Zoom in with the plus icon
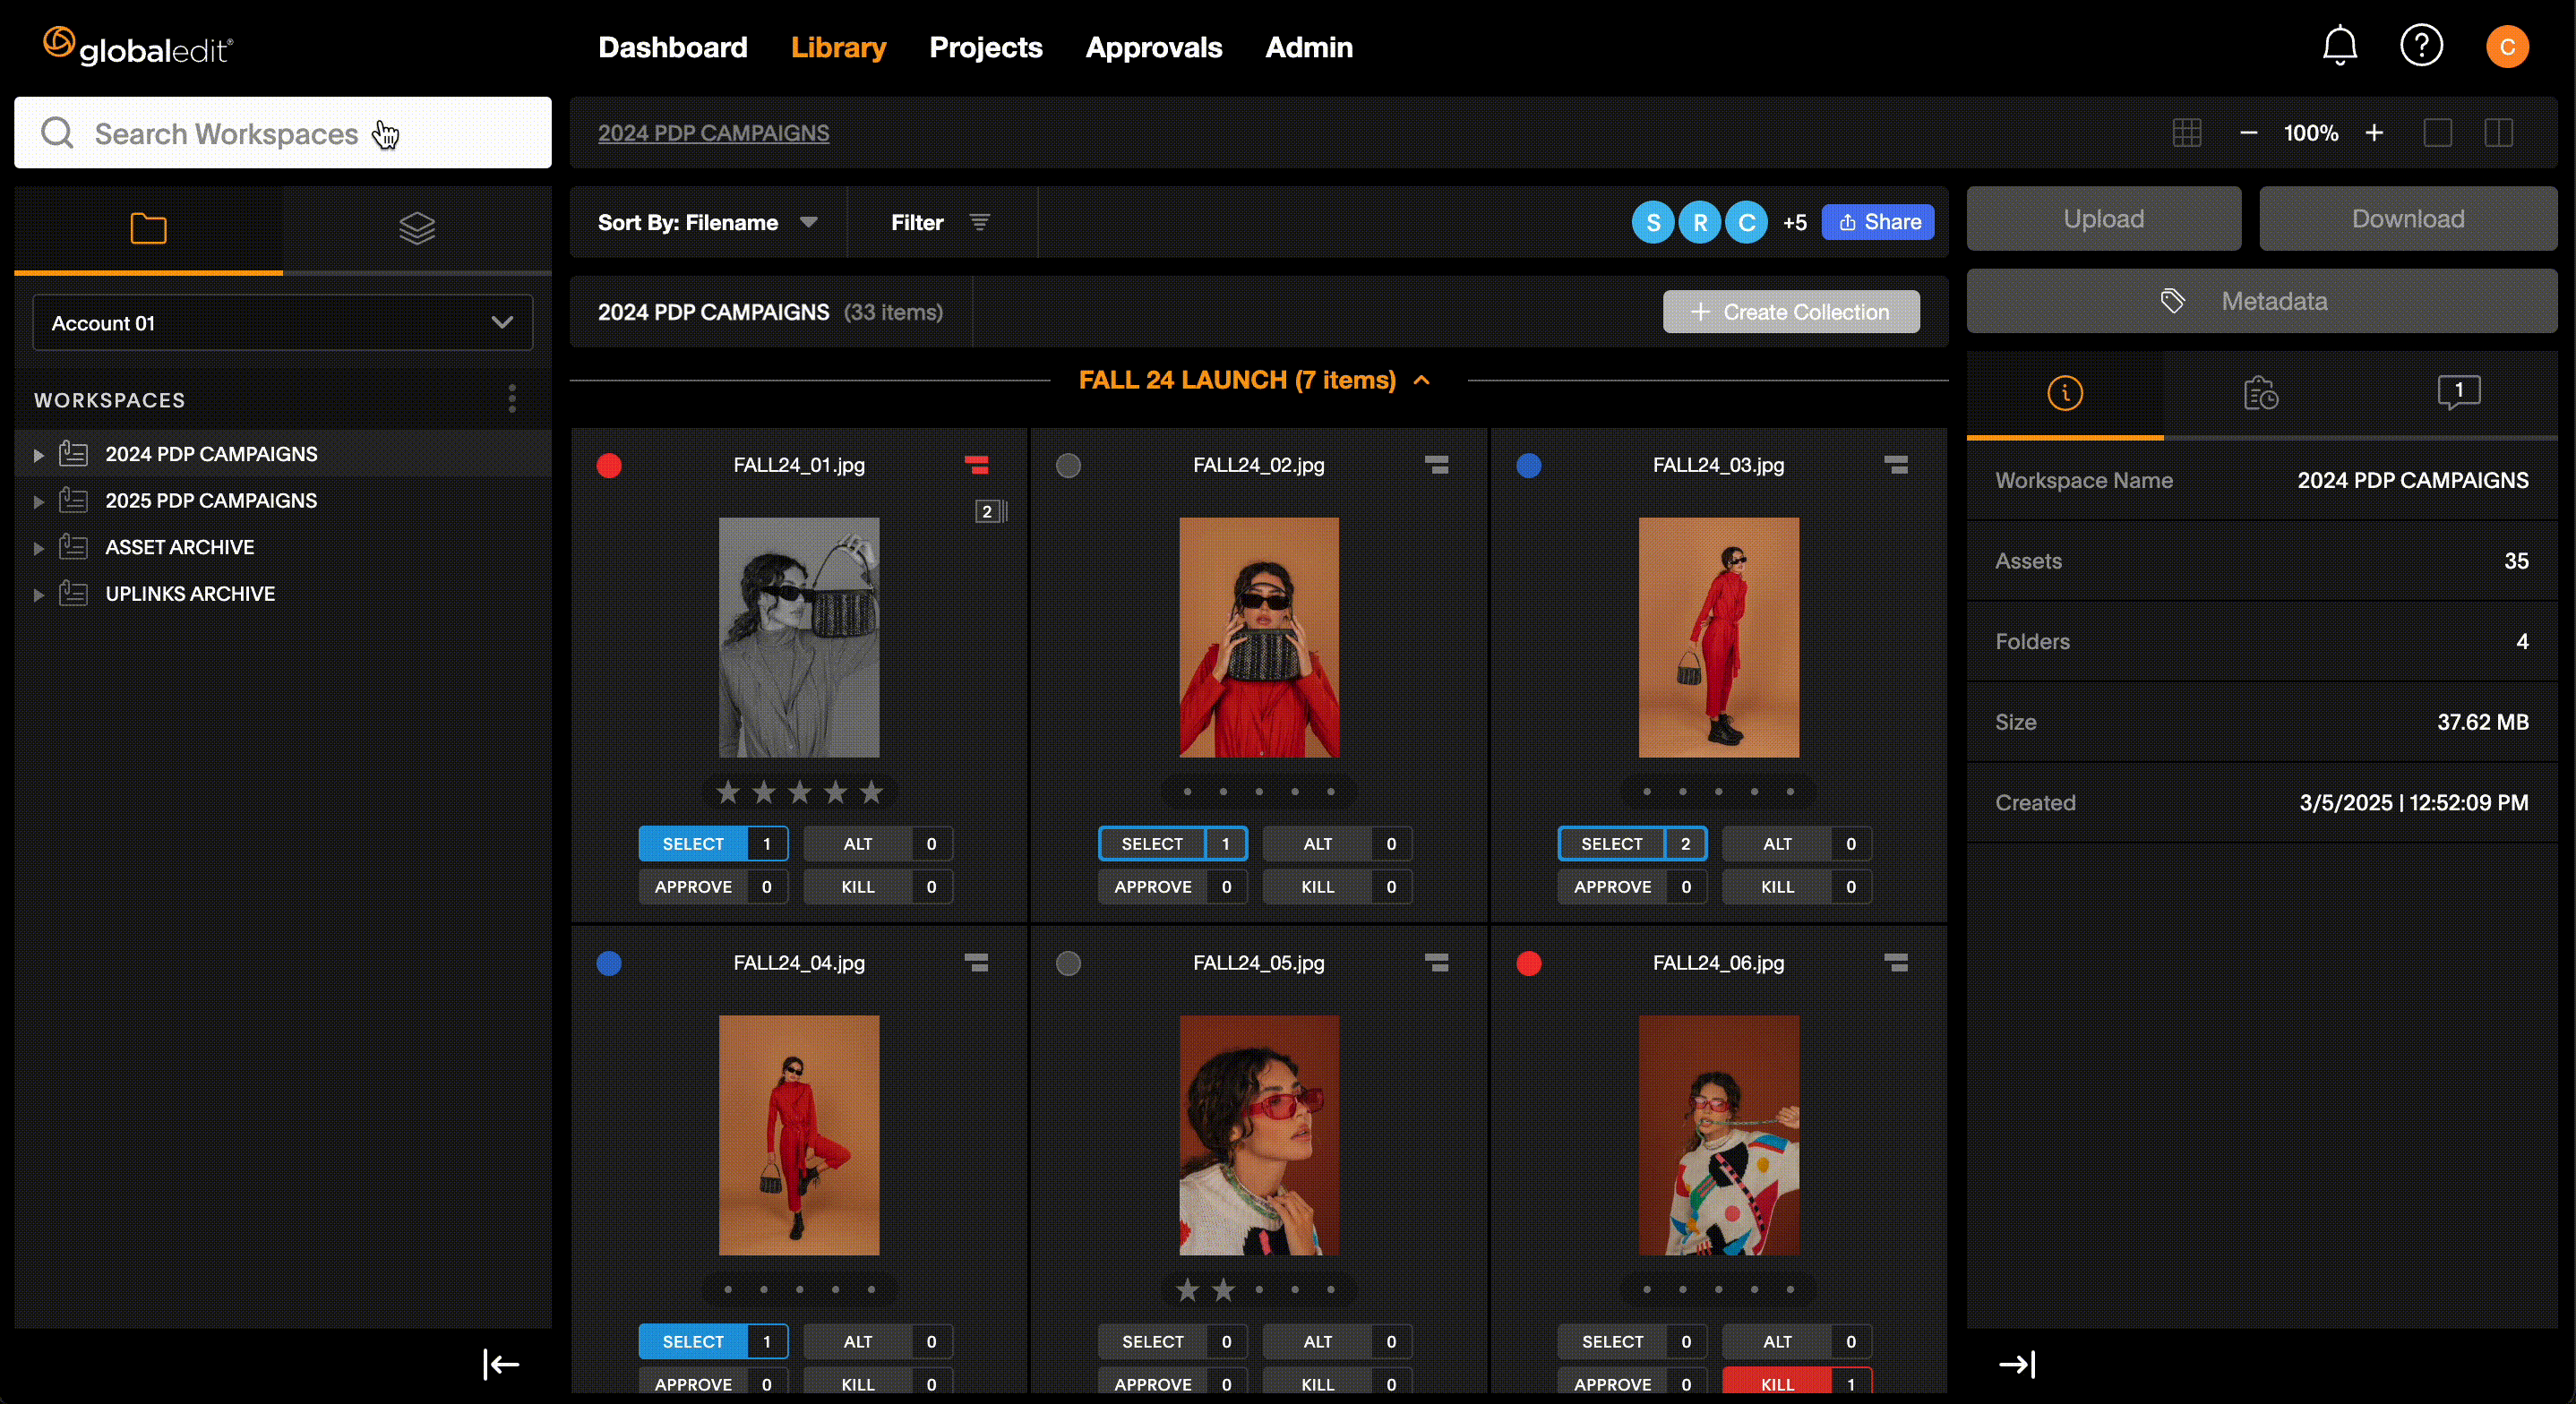Viewport: 2576px width, 1404px height. coord(2374,133)
